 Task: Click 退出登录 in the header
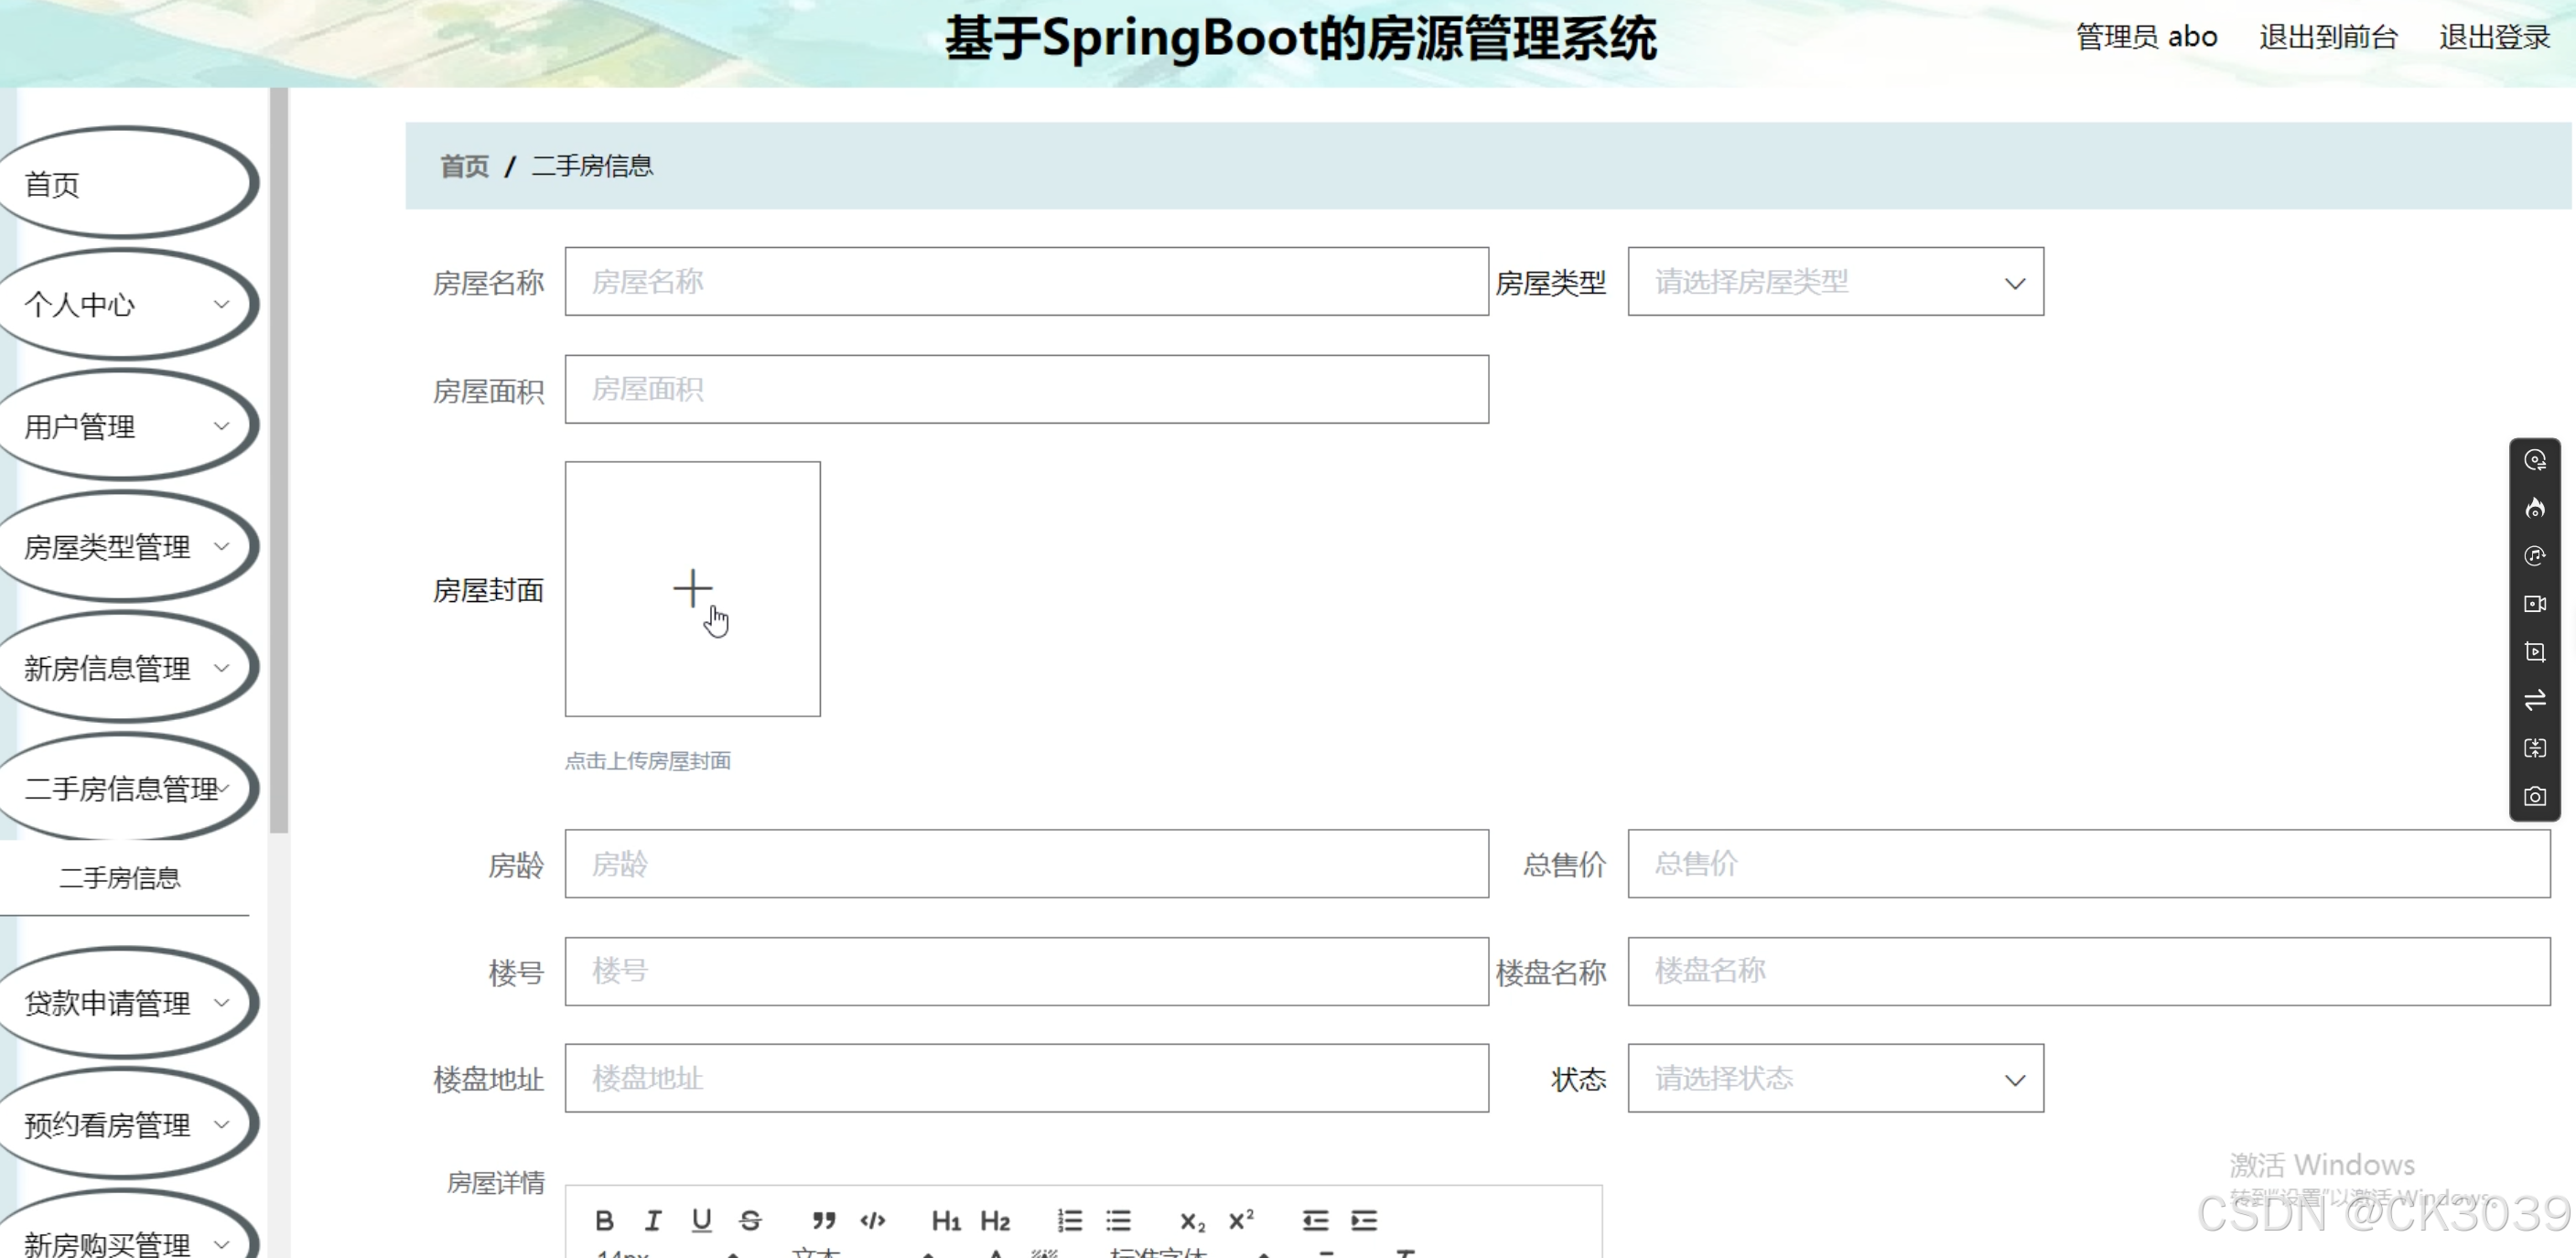click(2494, 38)
